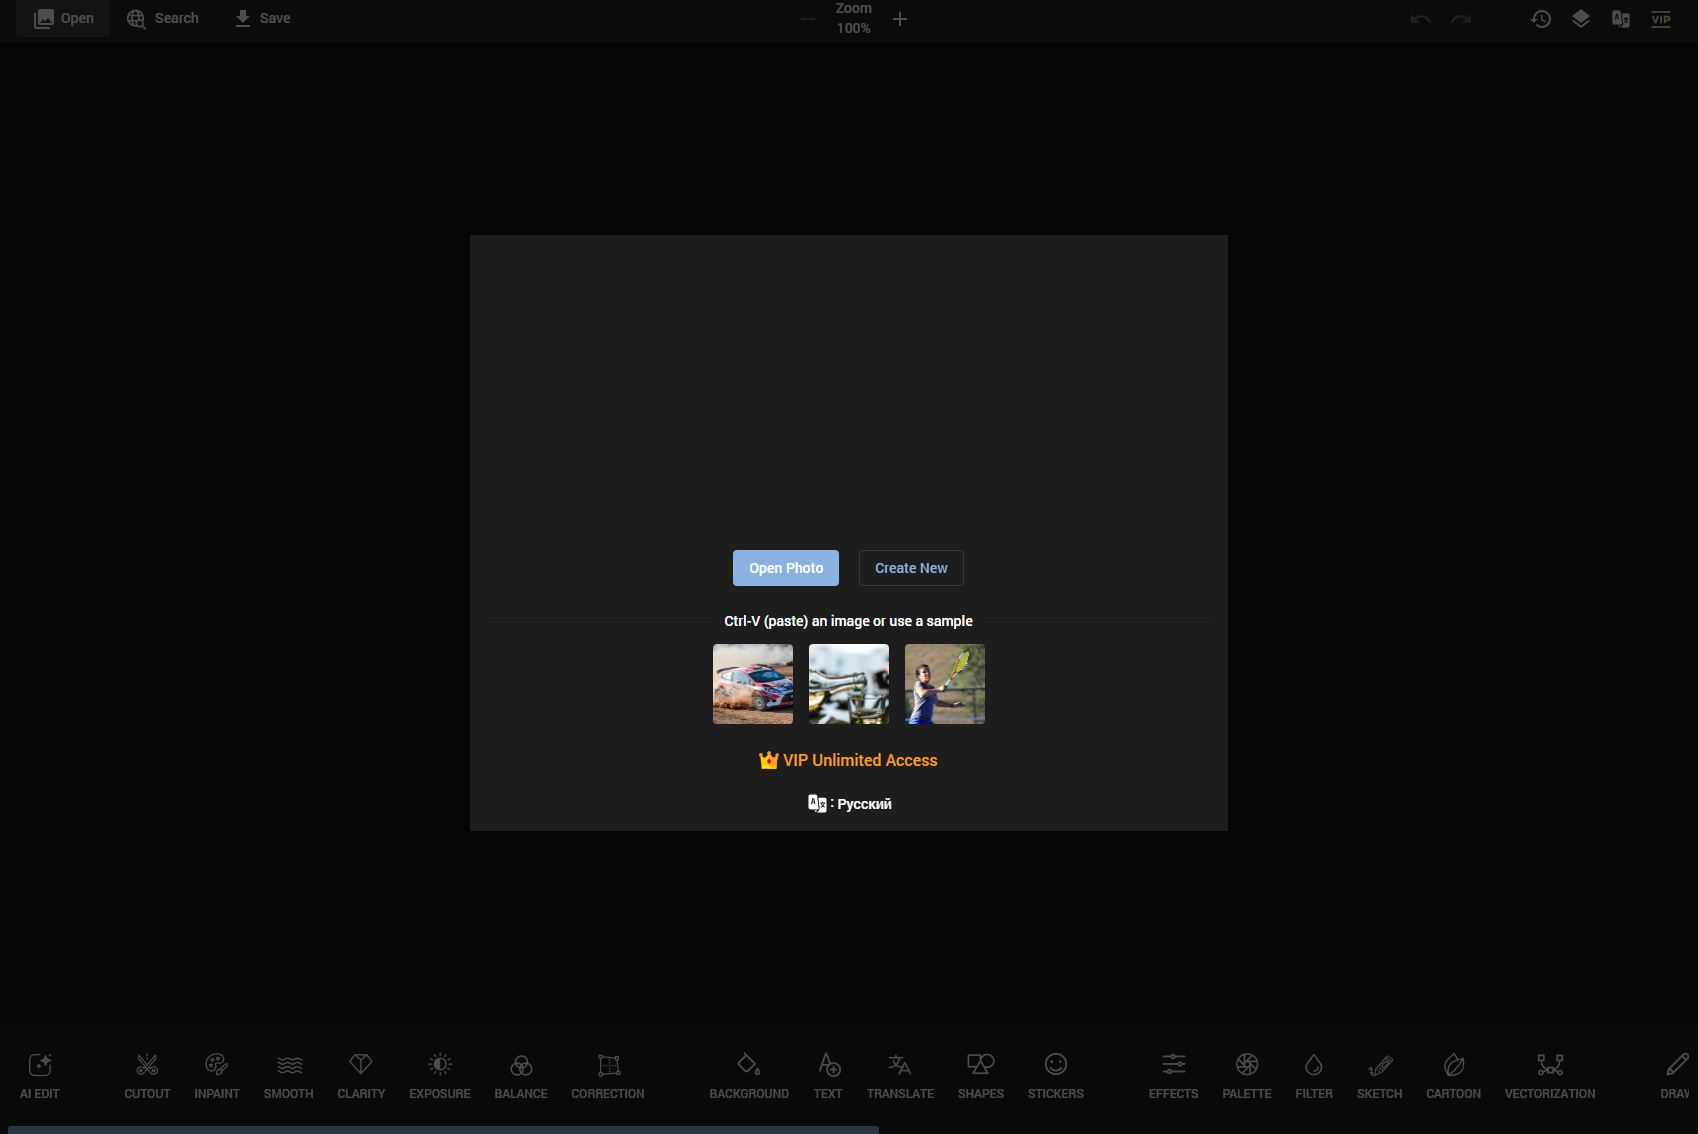Viewport: 1698px width, 1134px height.
Task: Follow the VIP Unlimited Access link
Action: pyautogui.click(x=848, y=760)
